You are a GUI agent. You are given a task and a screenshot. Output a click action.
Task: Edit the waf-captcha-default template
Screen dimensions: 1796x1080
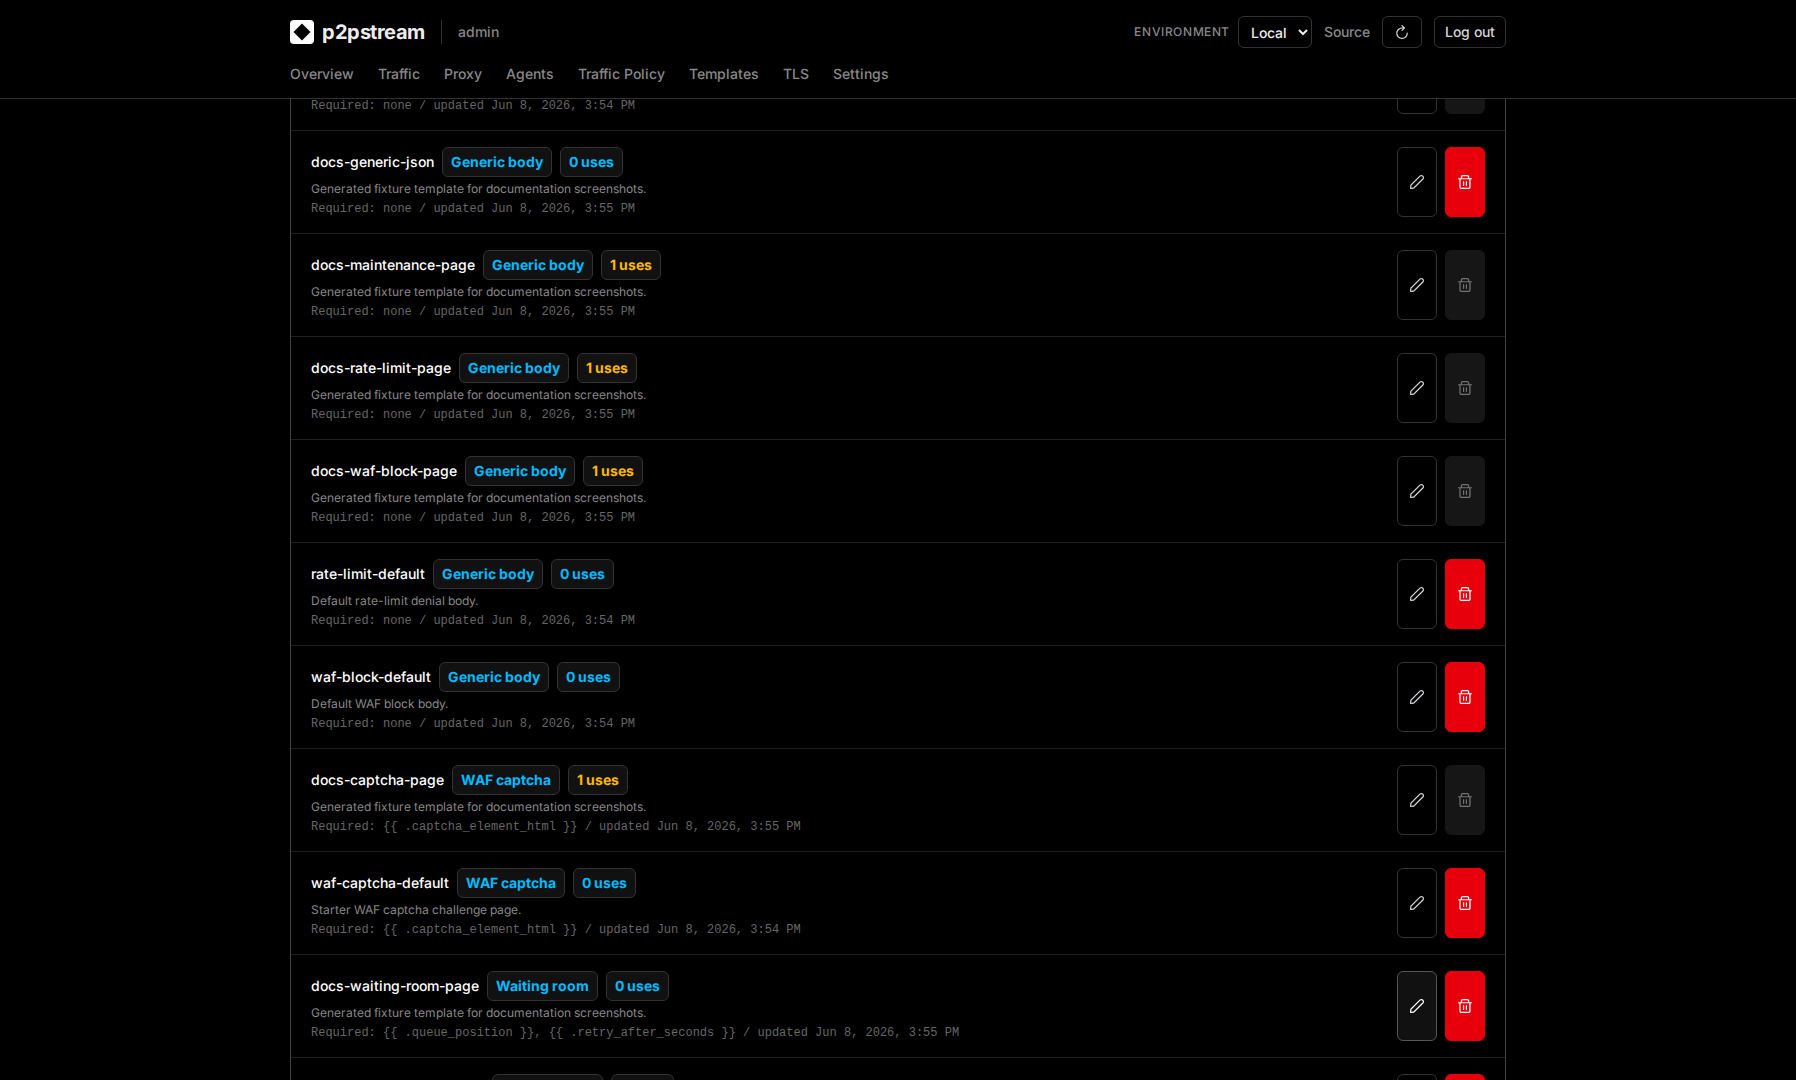[1417, 903]
